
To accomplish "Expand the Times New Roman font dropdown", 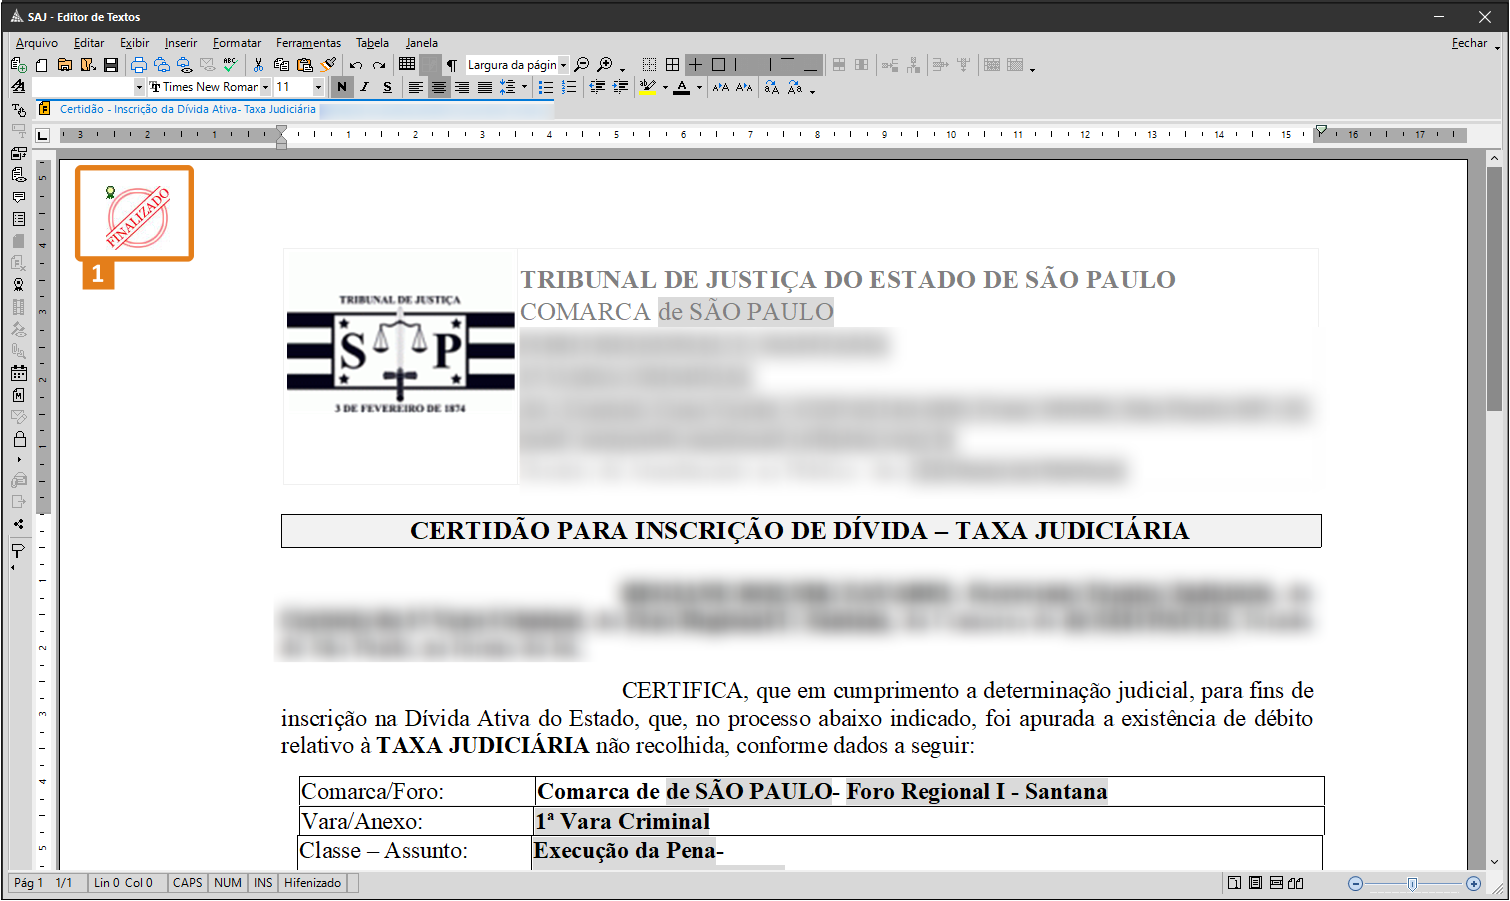I will coord(265,87).
